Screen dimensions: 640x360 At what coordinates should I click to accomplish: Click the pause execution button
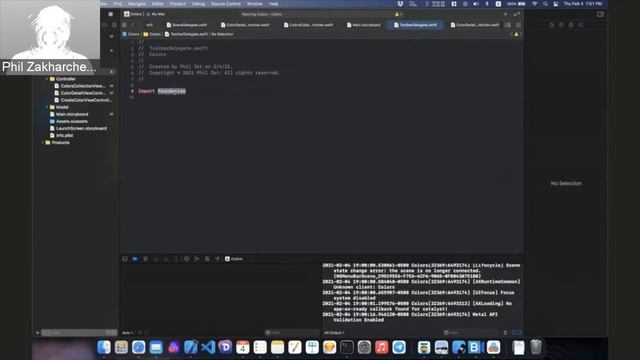pyautogui.click(x=145, y=259)
